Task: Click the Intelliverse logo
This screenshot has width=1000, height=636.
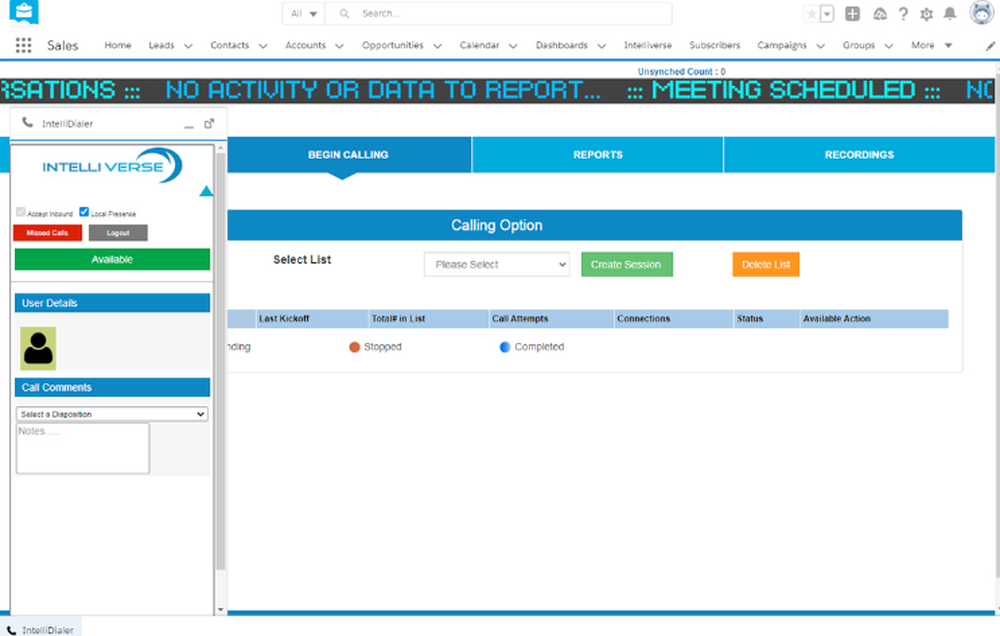Action: 112,165
